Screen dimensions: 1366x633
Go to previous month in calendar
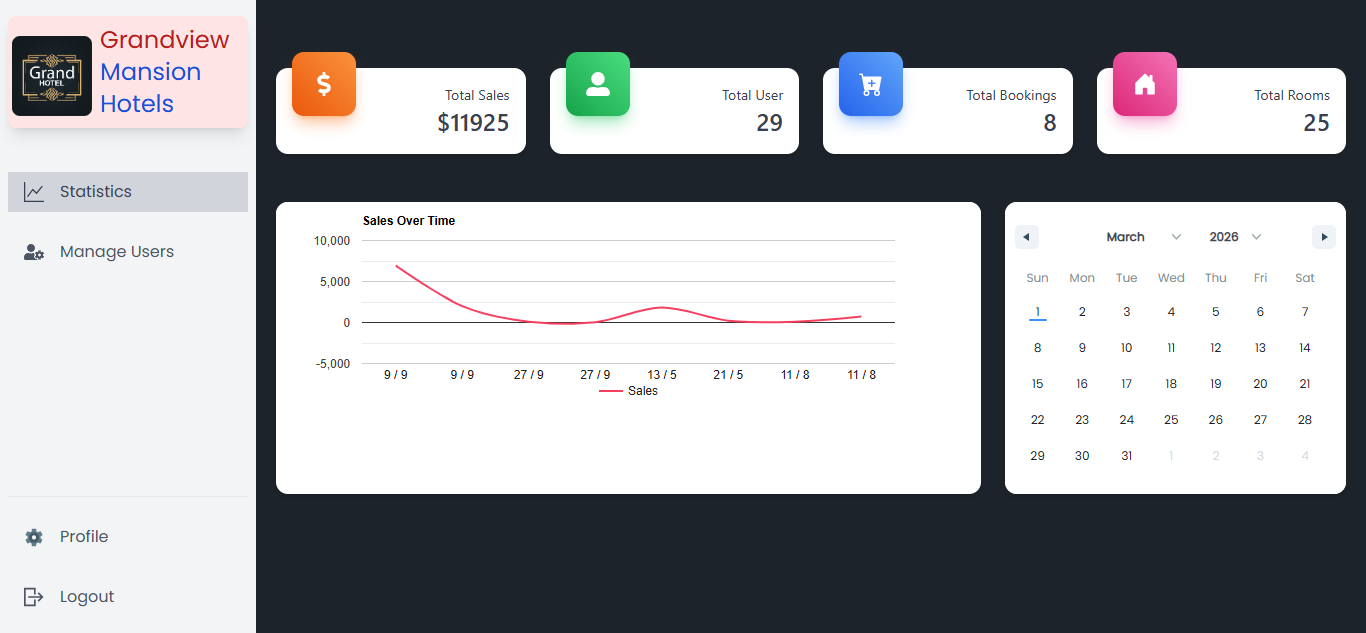(x=1027, y=237)
